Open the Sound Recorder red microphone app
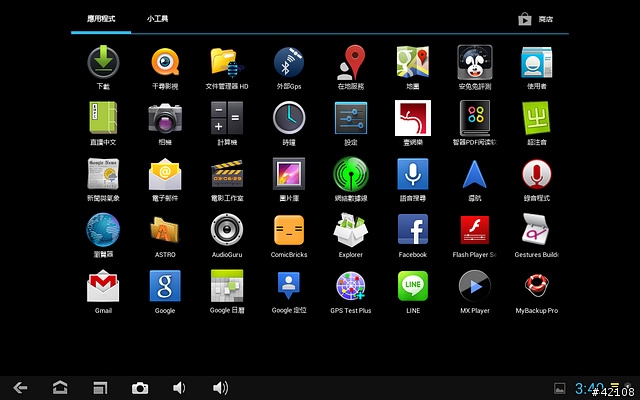 point(536,174)
